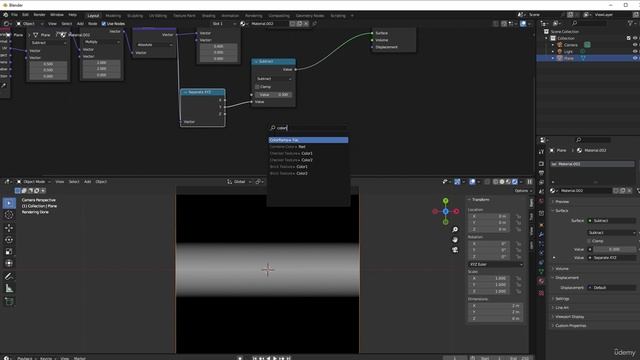Select the Measure ruler tool
Screen dimensions: 640x360
[x=9, y=288]
